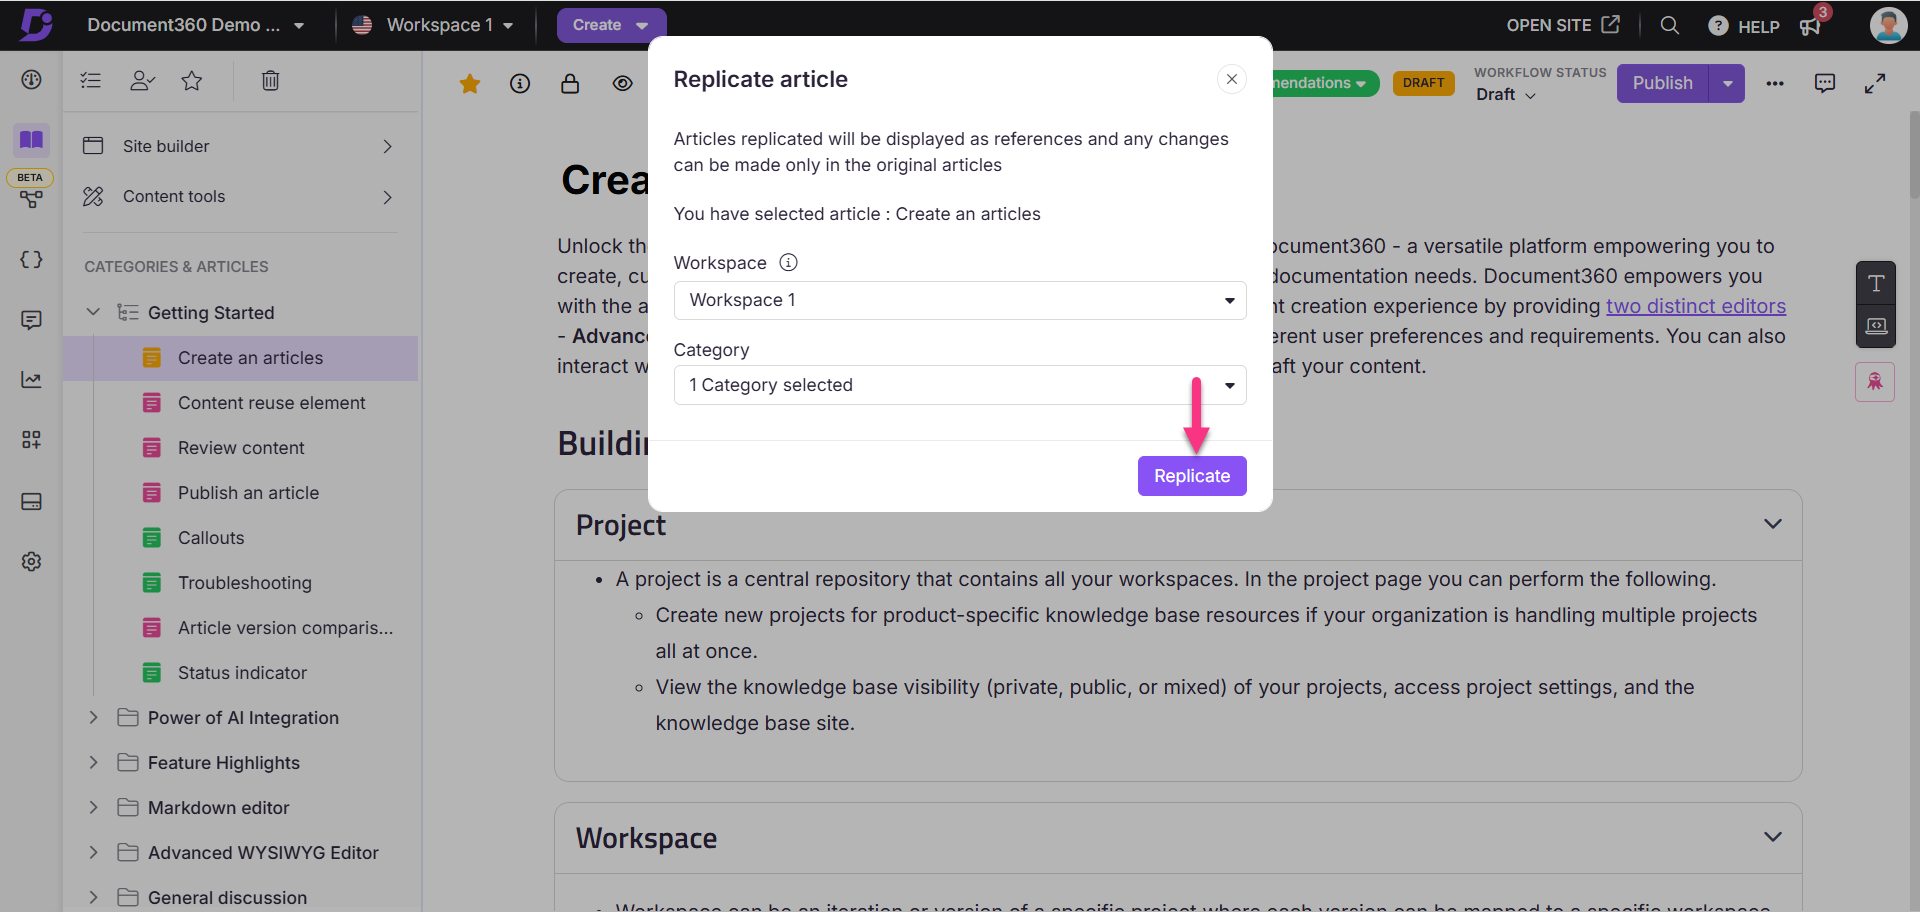Expand Markdown editor folder

93,807
